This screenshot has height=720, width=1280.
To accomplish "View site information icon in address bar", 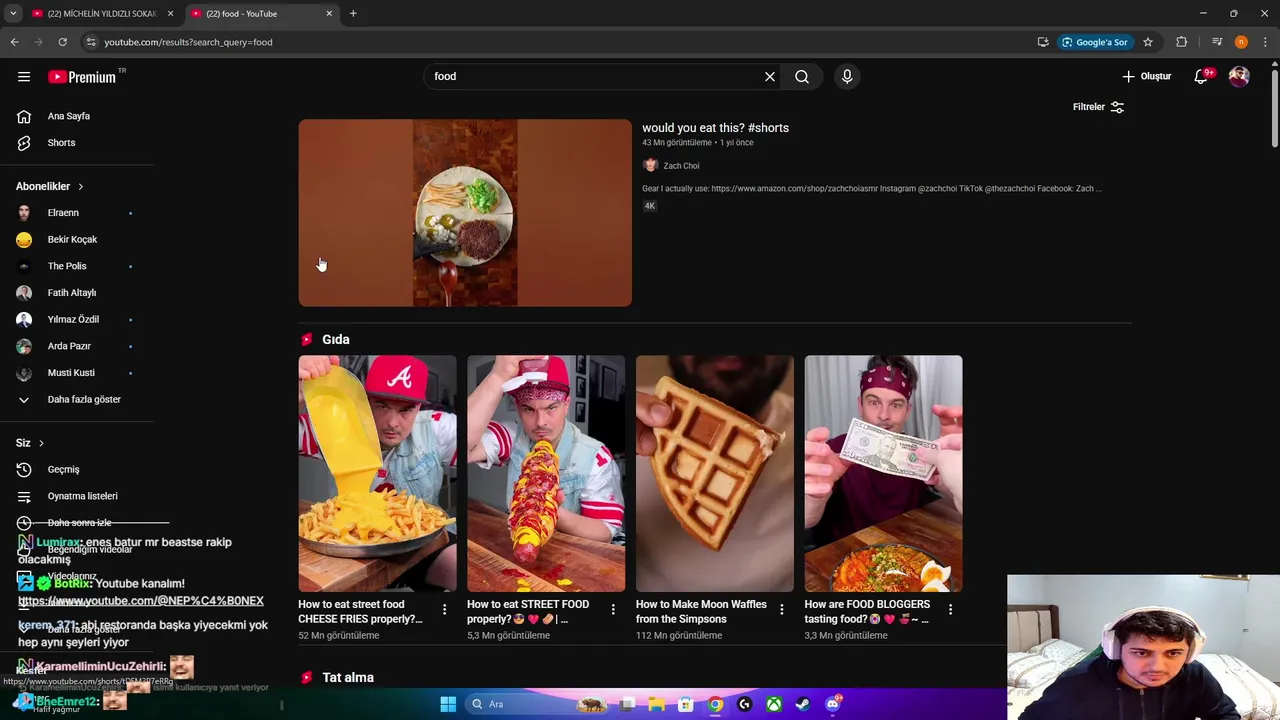I will (90, 42).
